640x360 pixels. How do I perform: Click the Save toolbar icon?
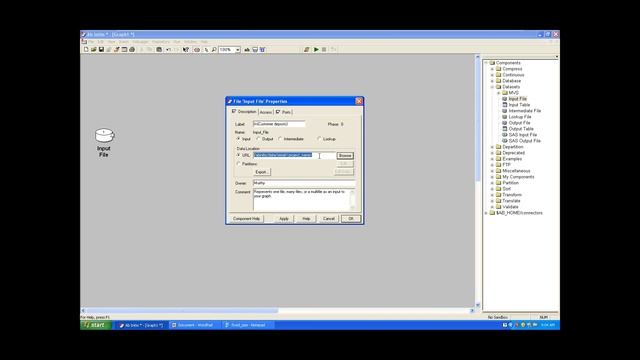101,49
